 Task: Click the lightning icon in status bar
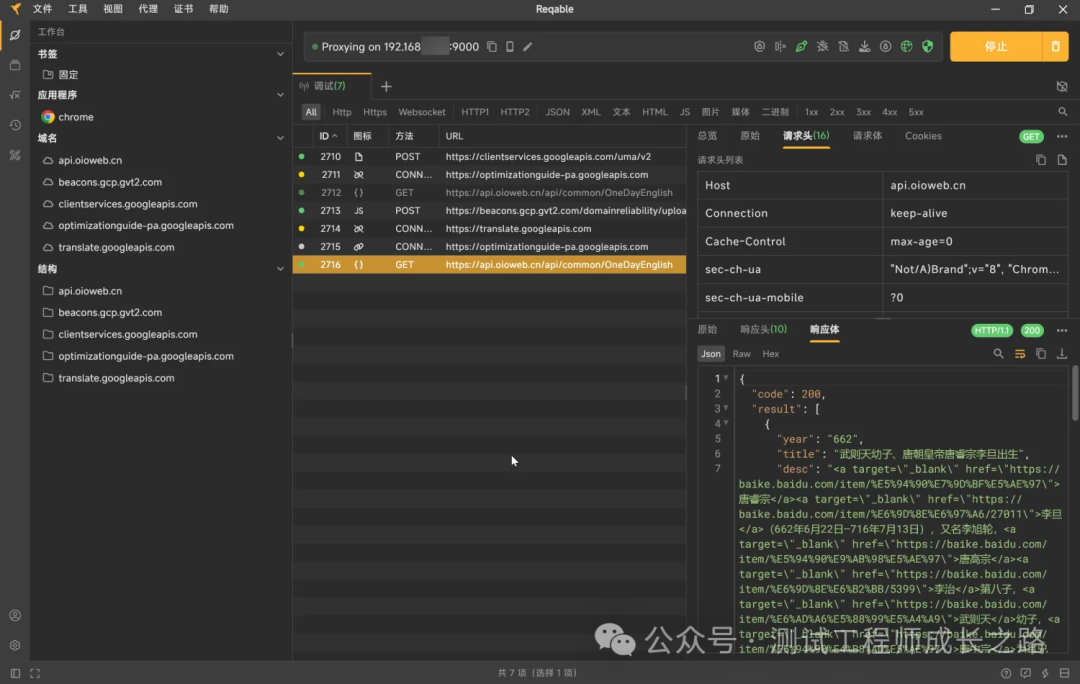[x=1045, y=673]
